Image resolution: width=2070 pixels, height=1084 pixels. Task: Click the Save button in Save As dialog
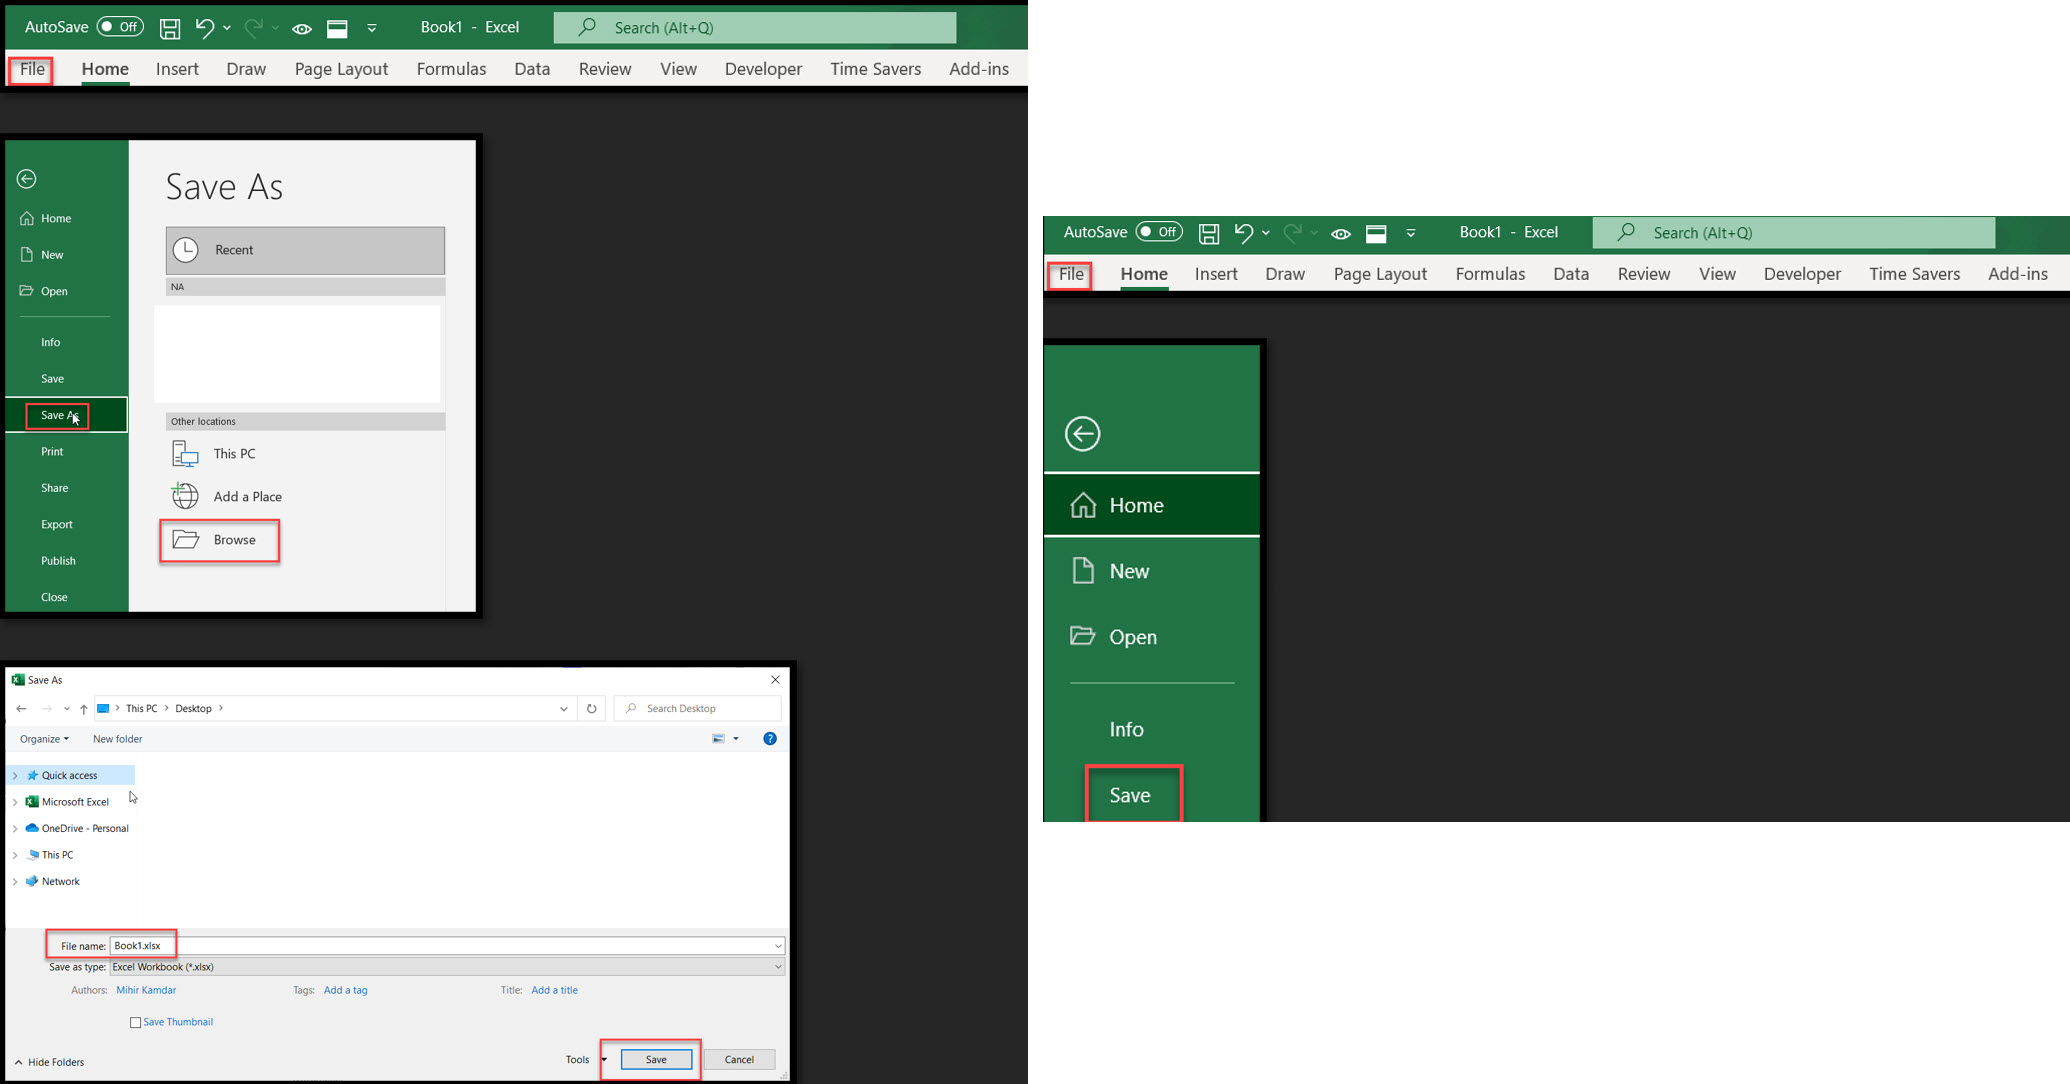(654, 1059)
